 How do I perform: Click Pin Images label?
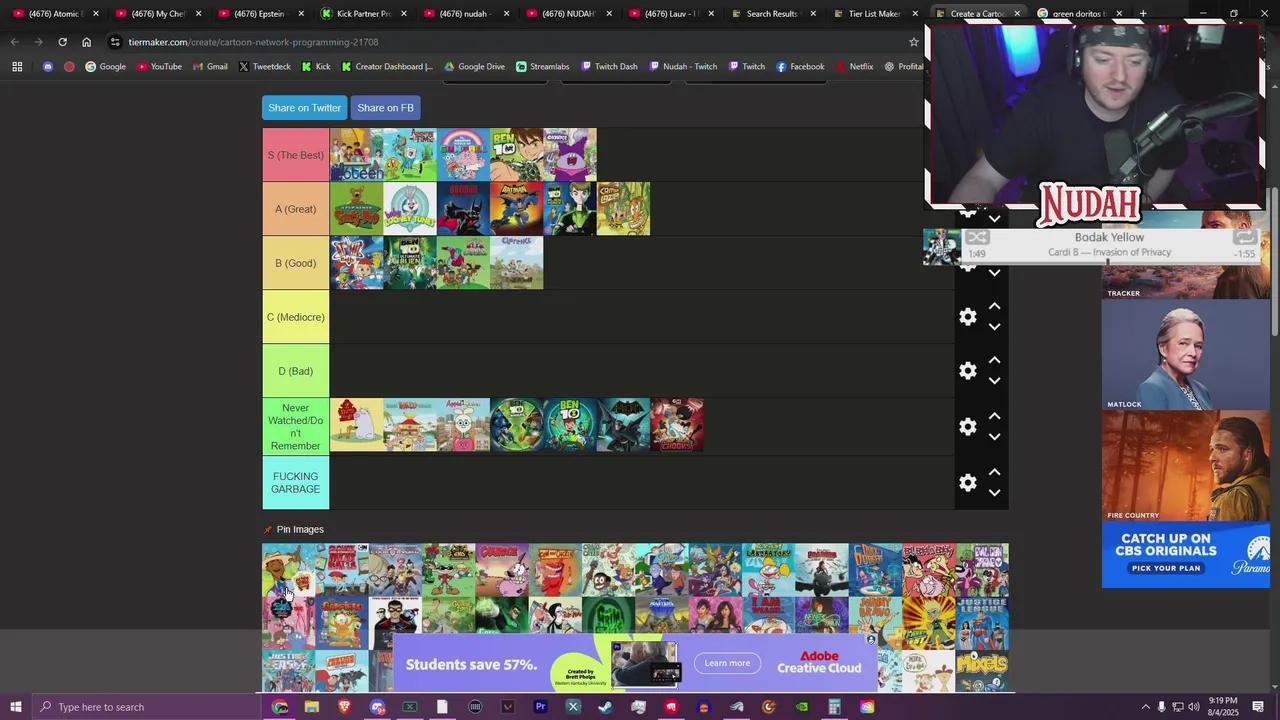(300, 529)
